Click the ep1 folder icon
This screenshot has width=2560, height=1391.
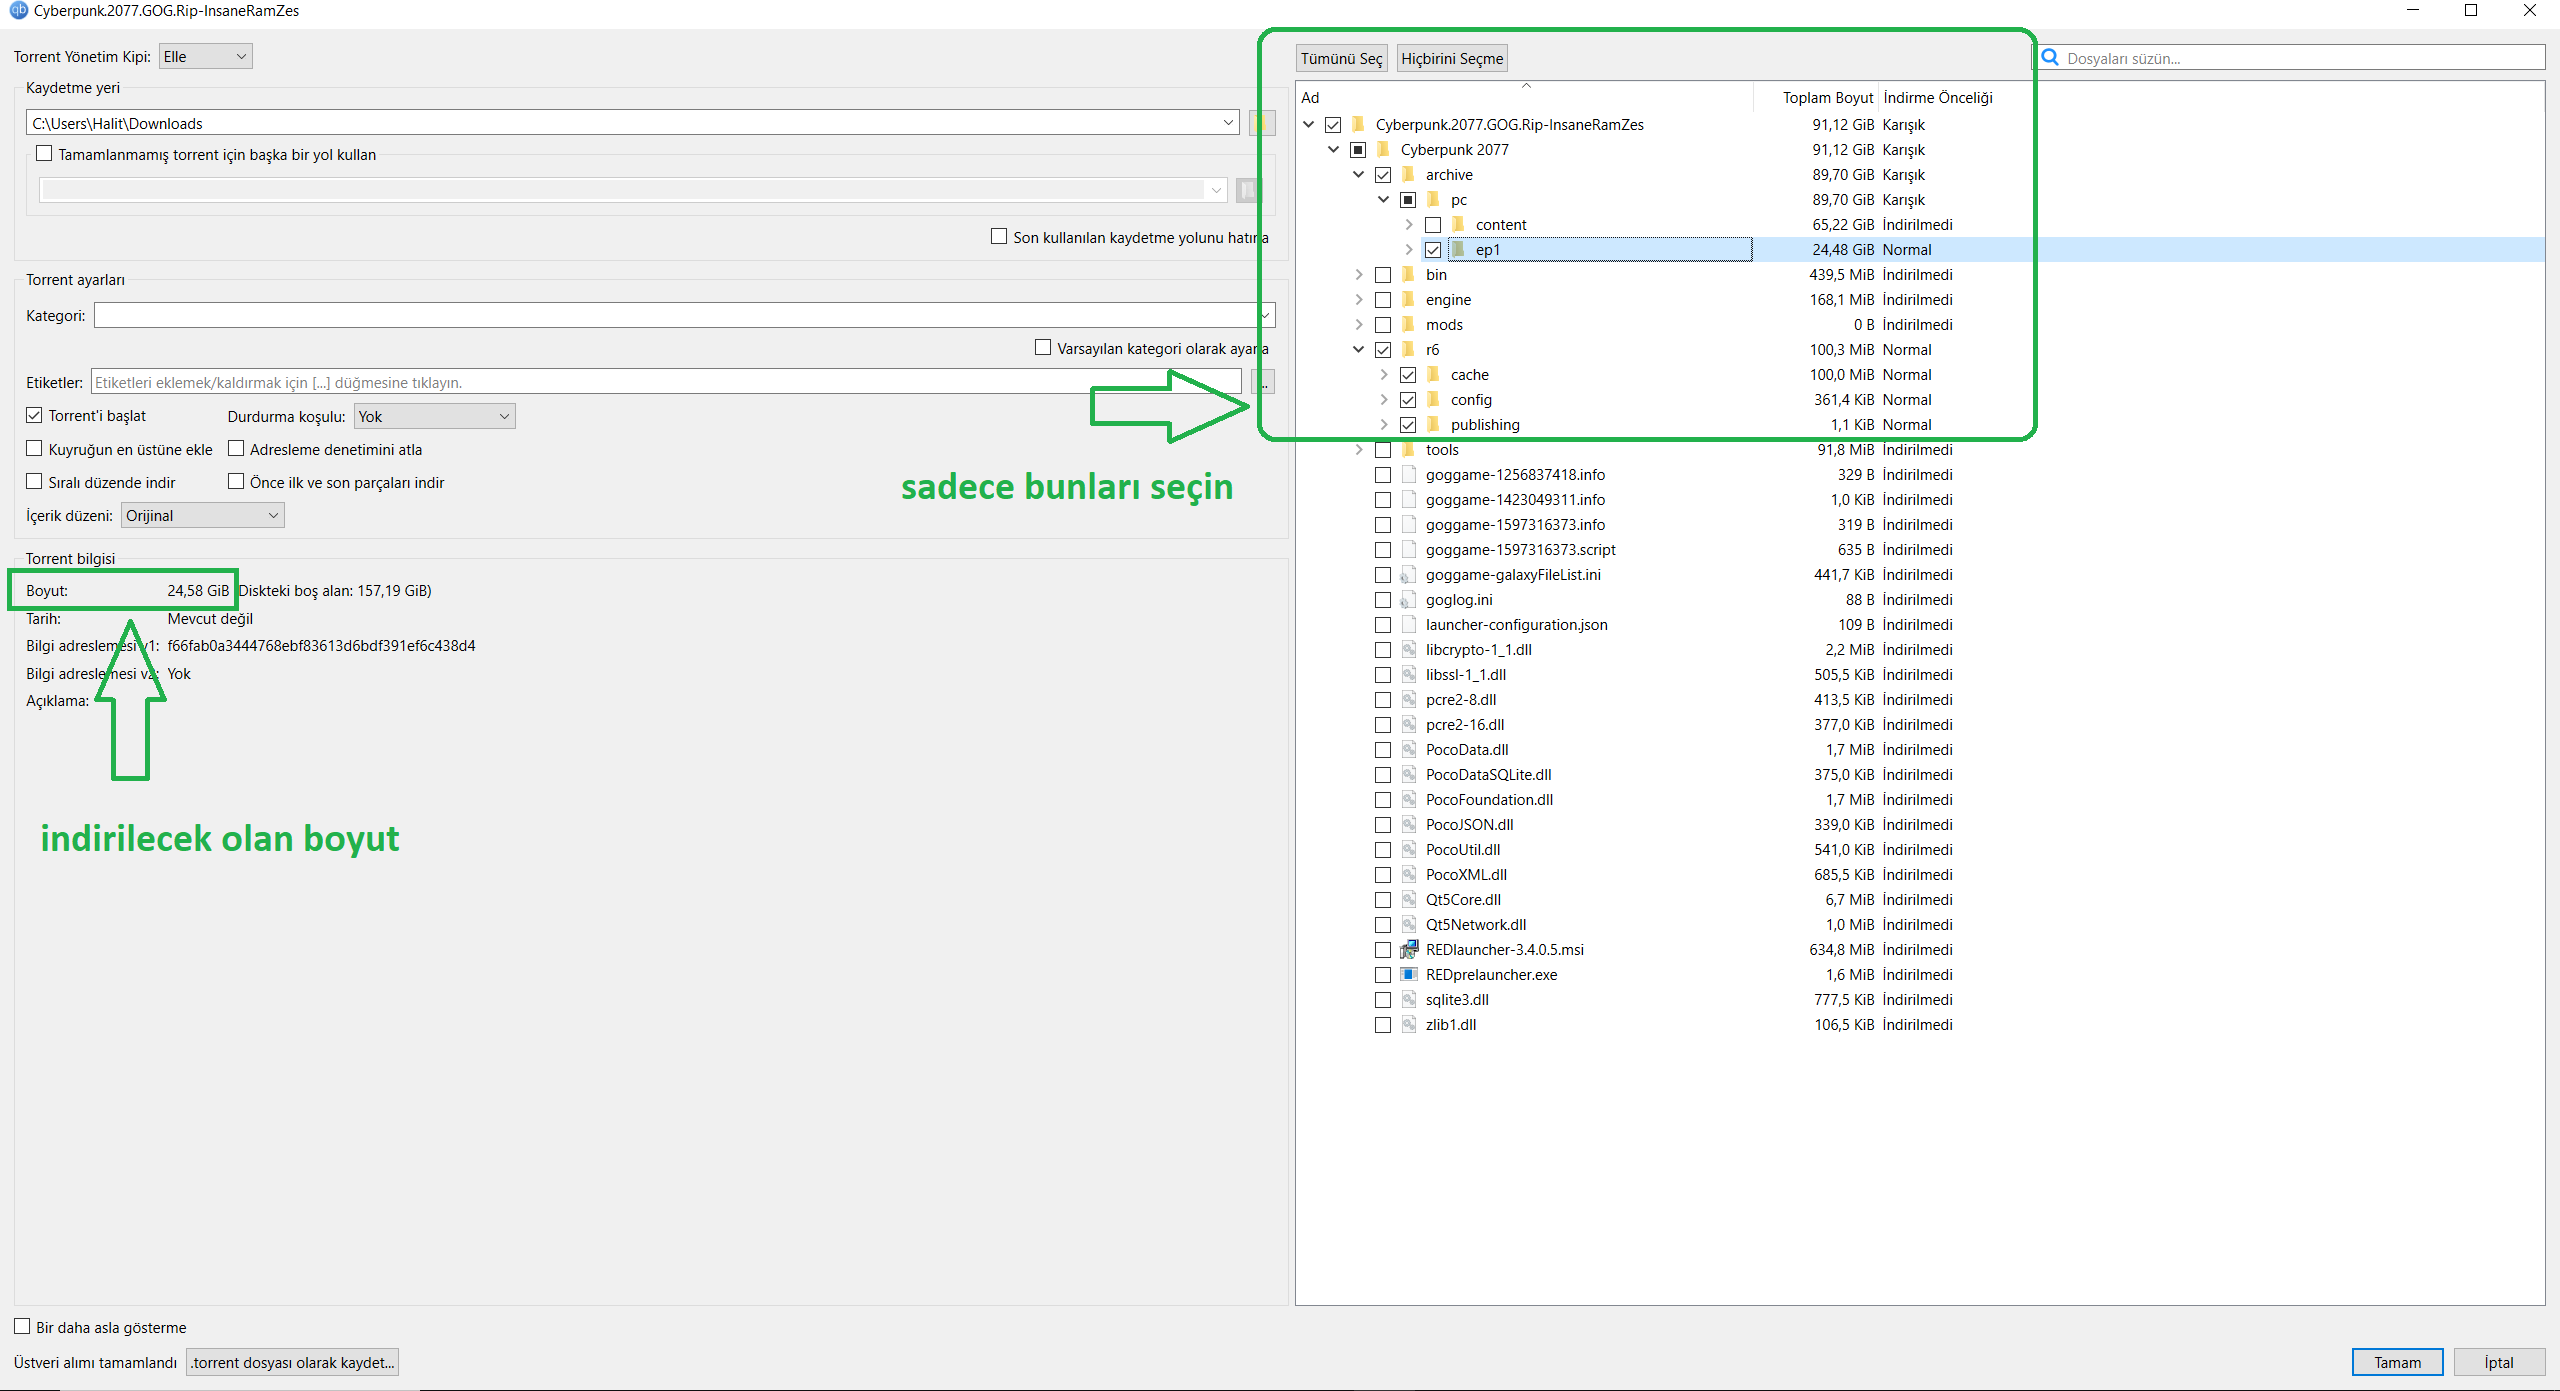point(1458,249)
